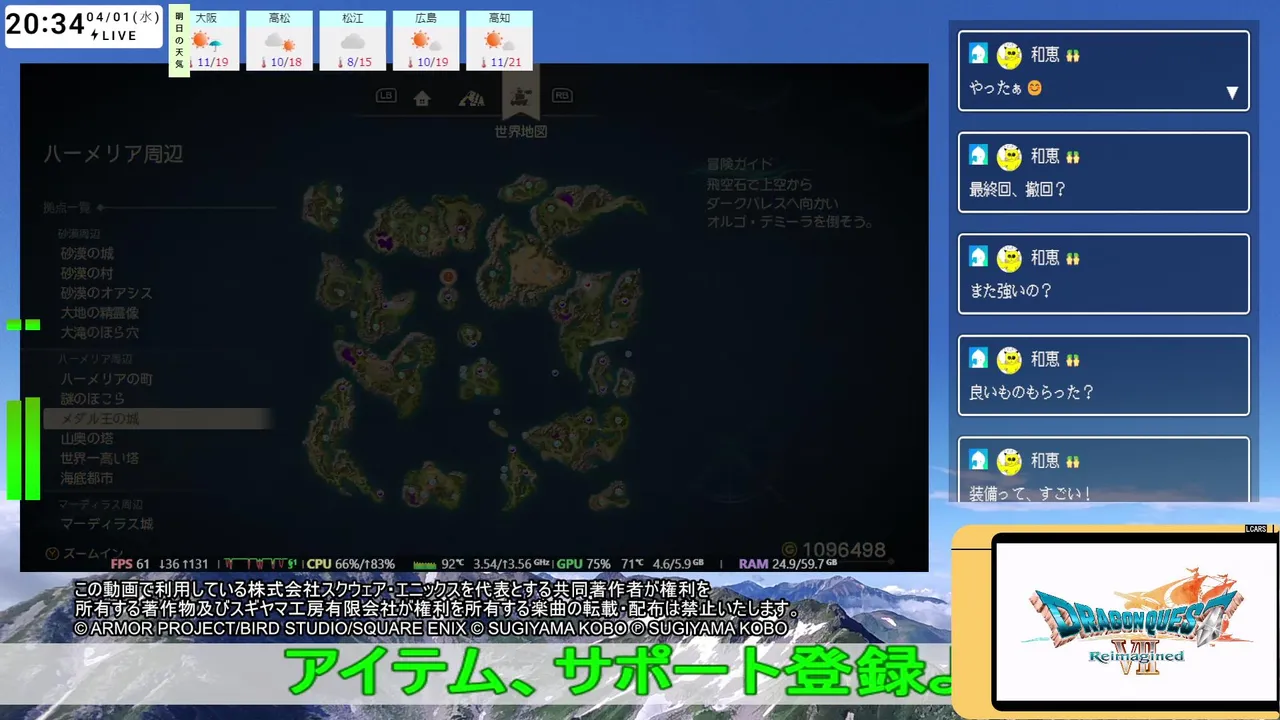The height and width of the screenshot is (720, 1280).
Task: Click the FPS 61 overlay reading
Action: pos(129,564)
